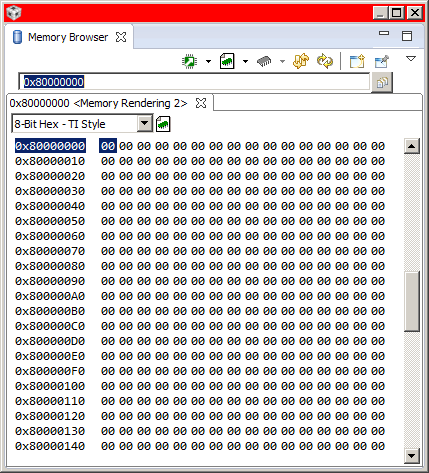Expand the dropdown arrow next to the save memory icon
Screen dimensions: 429x473
pos(245,61)
